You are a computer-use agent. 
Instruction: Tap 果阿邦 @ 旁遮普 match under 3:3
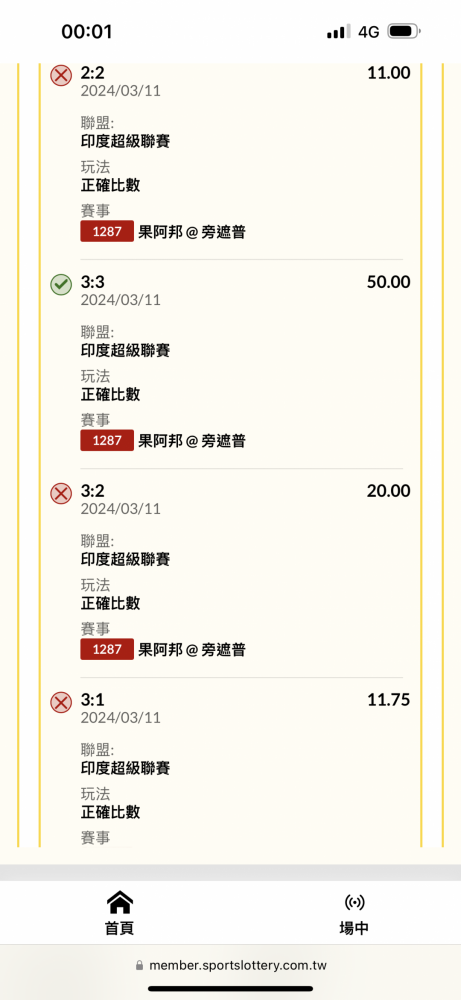(x=192, y=441)
